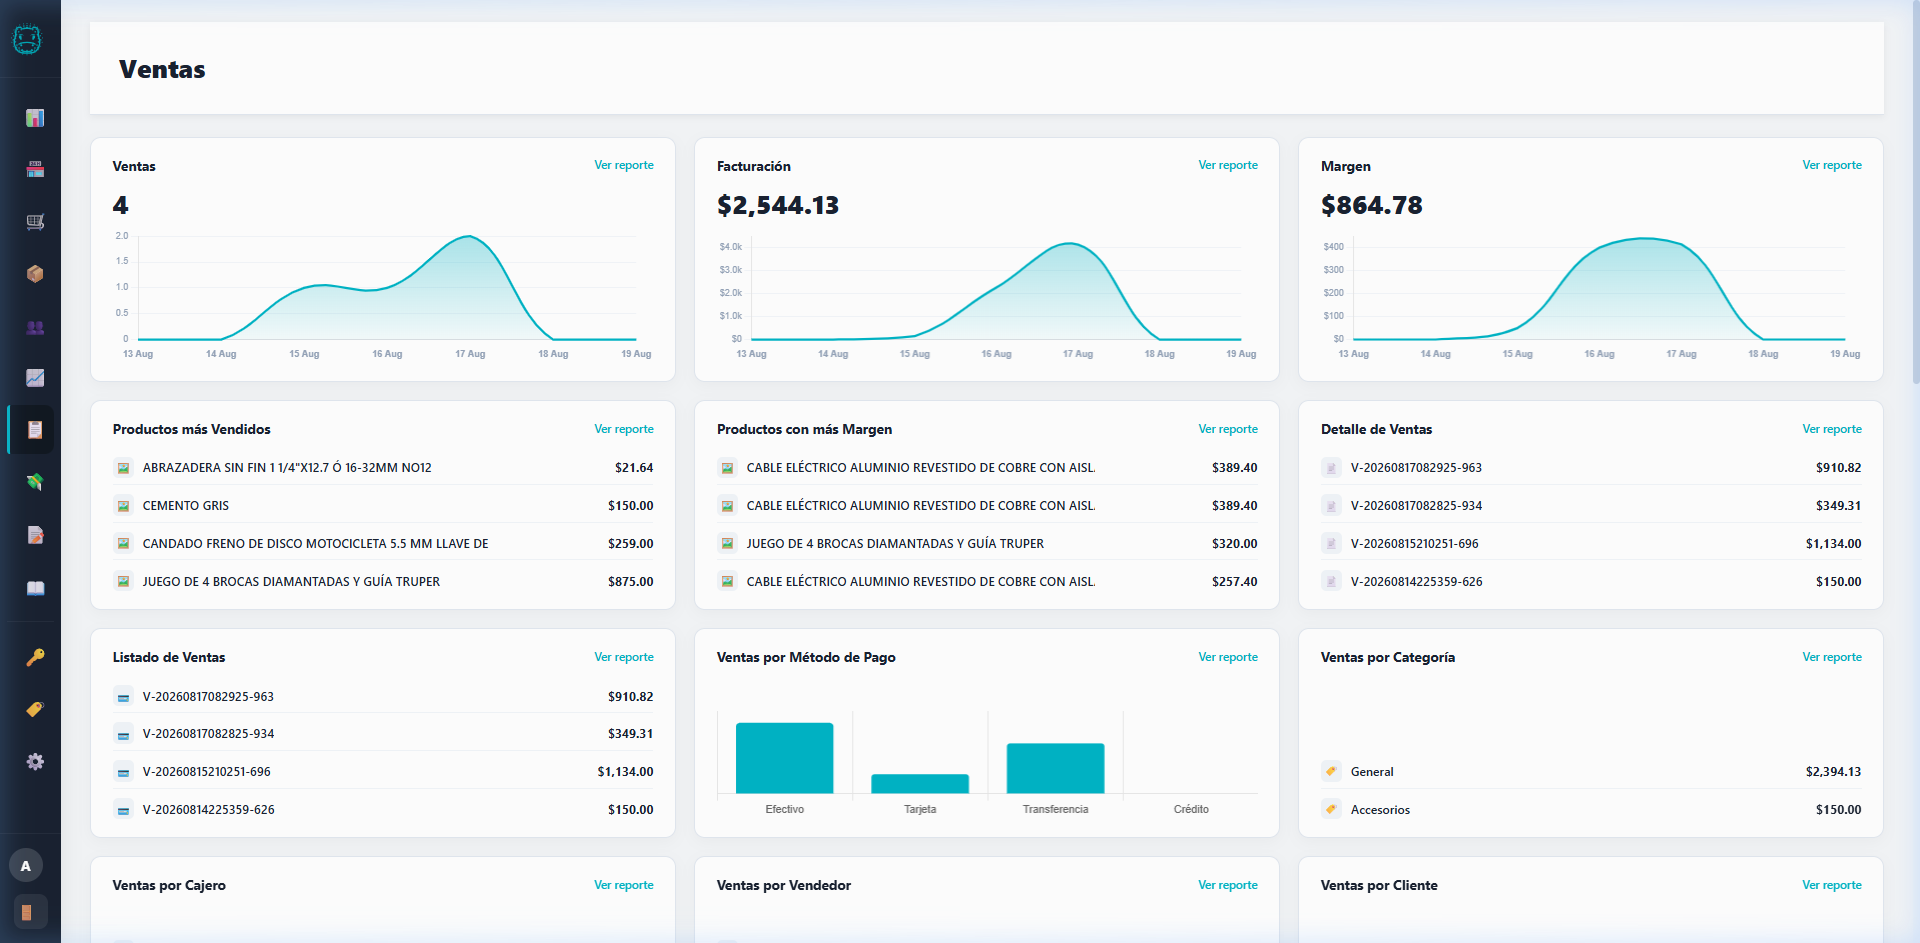The height and width of the screenshot is (943, 1920).
Task: Open the shopping cart icon in sidebar
Action: click(35, 222)
